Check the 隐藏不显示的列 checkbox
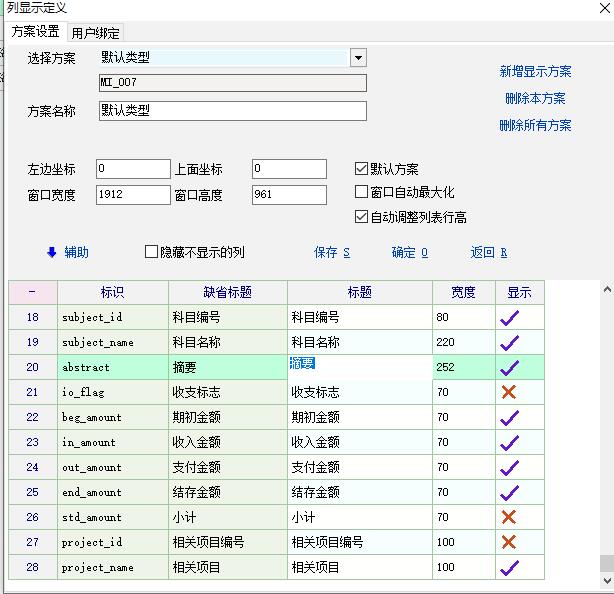 pyautogui.click(x=152, y=253)
